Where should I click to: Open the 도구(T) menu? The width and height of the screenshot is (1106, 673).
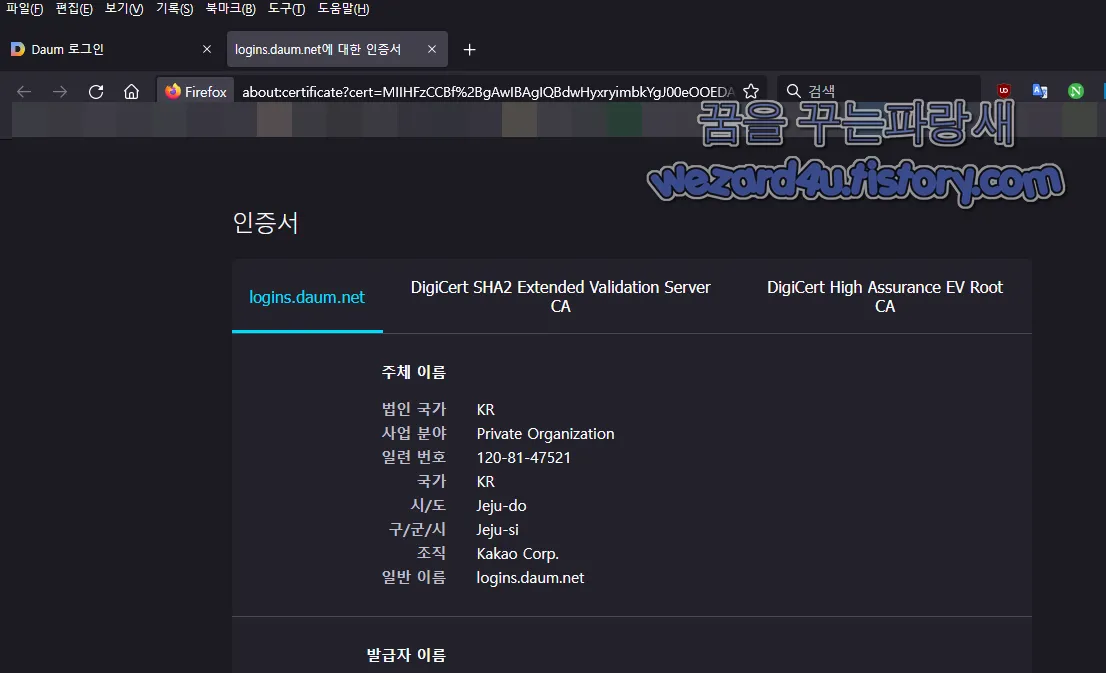[x=286, y=8]
